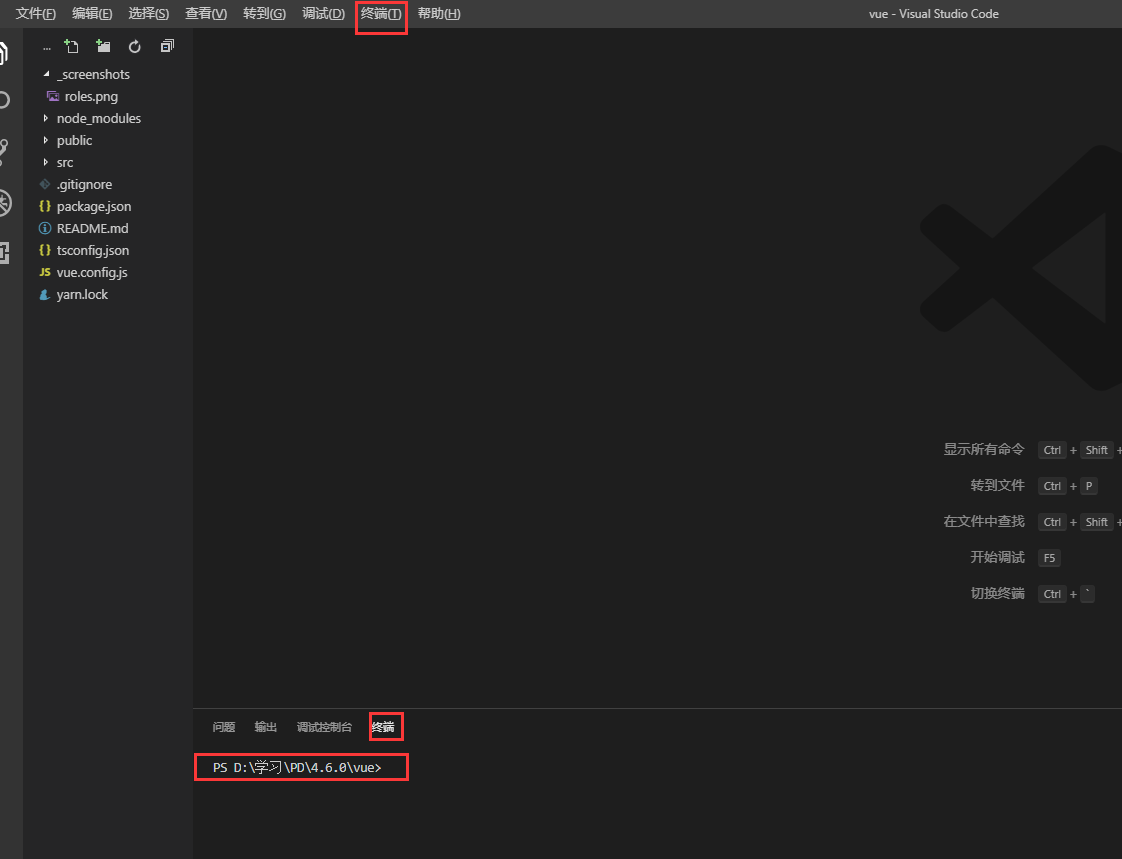The width and height of the screenshot is (1122, 859).
Task: Click the terminal prompt PS D:\学习\PD\4.6.0\vue>
Action: point(297,767)
